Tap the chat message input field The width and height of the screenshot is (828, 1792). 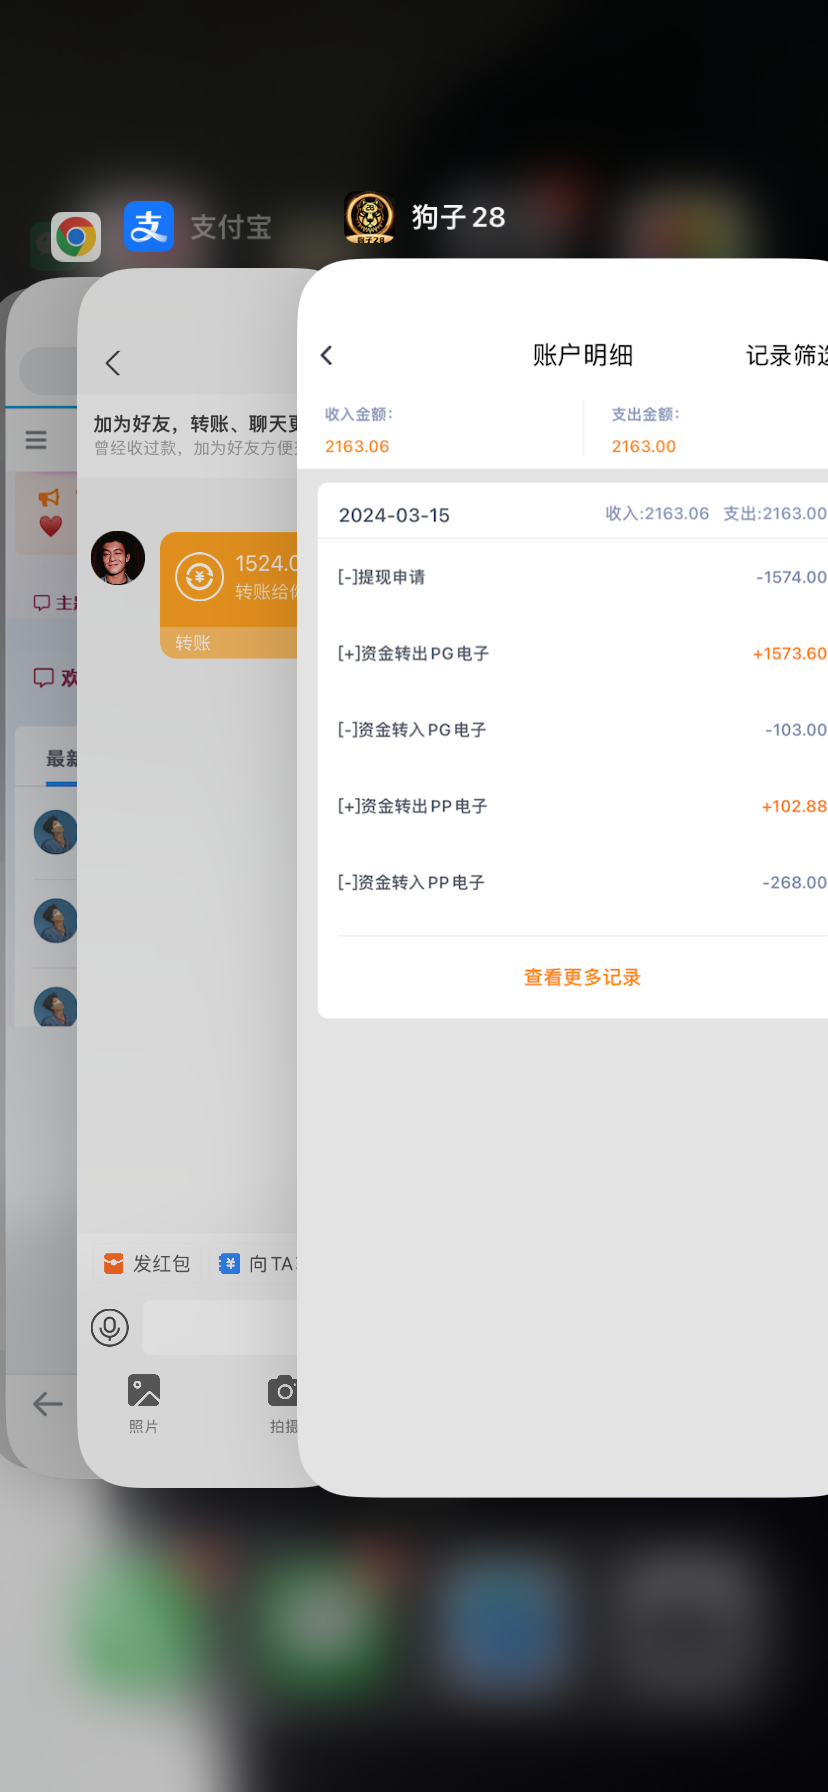[x=222, y=1327]
